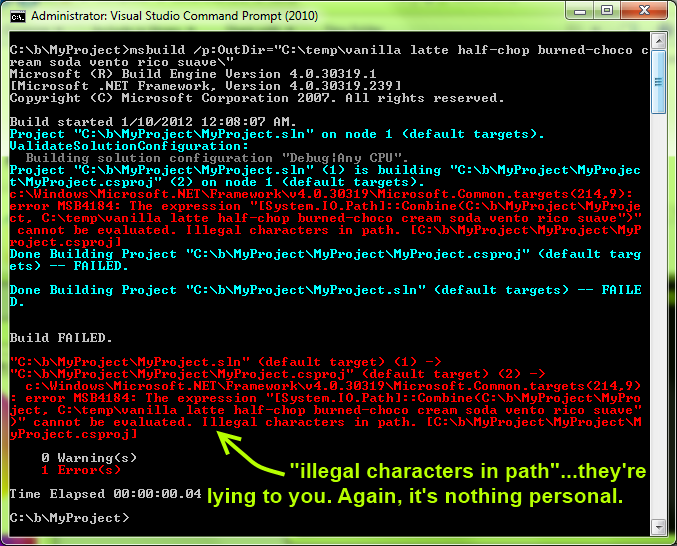The image size is (677, 546).
Task: Click the '[Microsoft .NET Framework, Version 4.0.30319.239]' line
Action: pyautogui.click(x=206, y=86)
